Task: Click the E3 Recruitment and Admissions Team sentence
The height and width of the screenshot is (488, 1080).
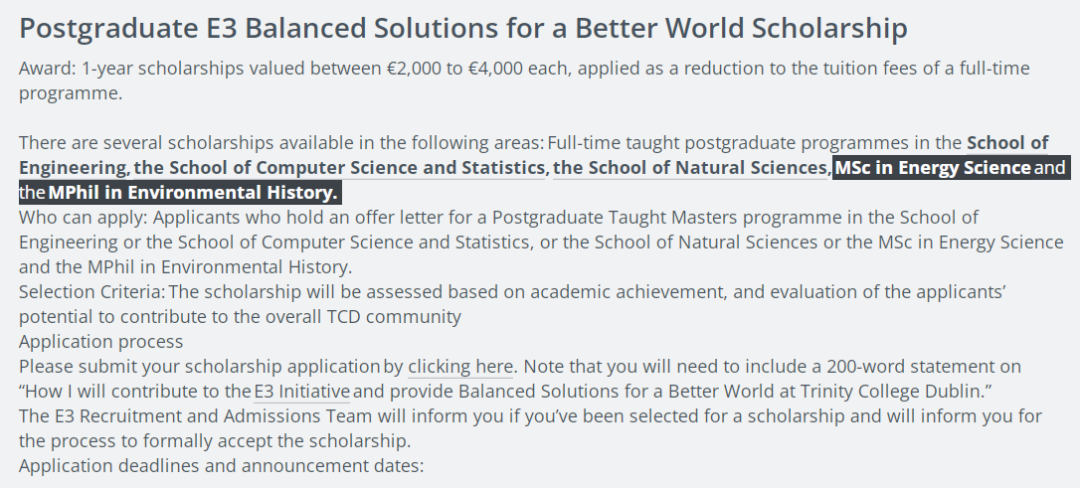Action: 530,428
